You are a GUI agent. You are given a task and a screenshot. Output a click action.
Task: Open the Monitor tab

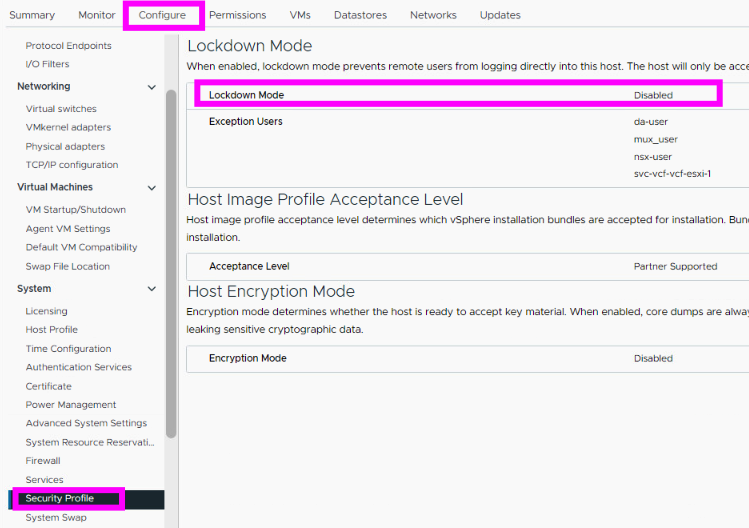click(x=97, y=15)
